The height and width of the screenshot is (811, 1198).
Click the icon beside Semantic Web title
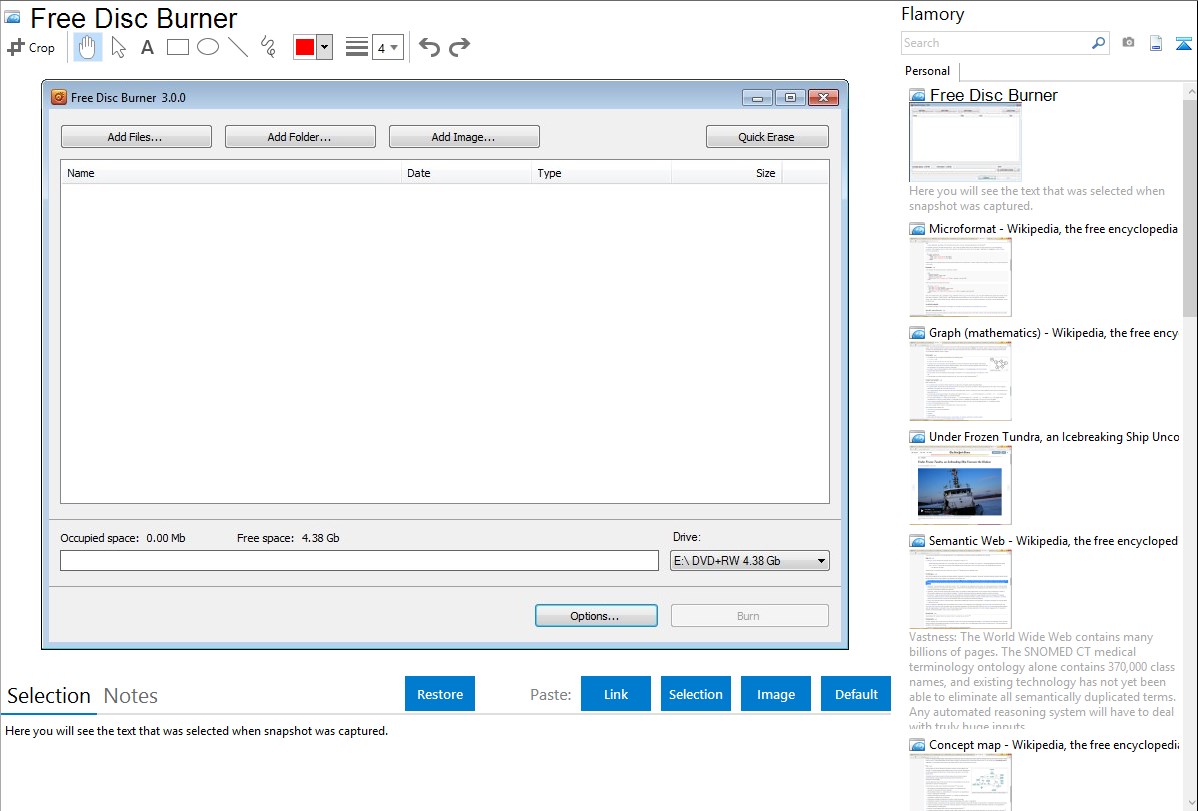point(917,541)
